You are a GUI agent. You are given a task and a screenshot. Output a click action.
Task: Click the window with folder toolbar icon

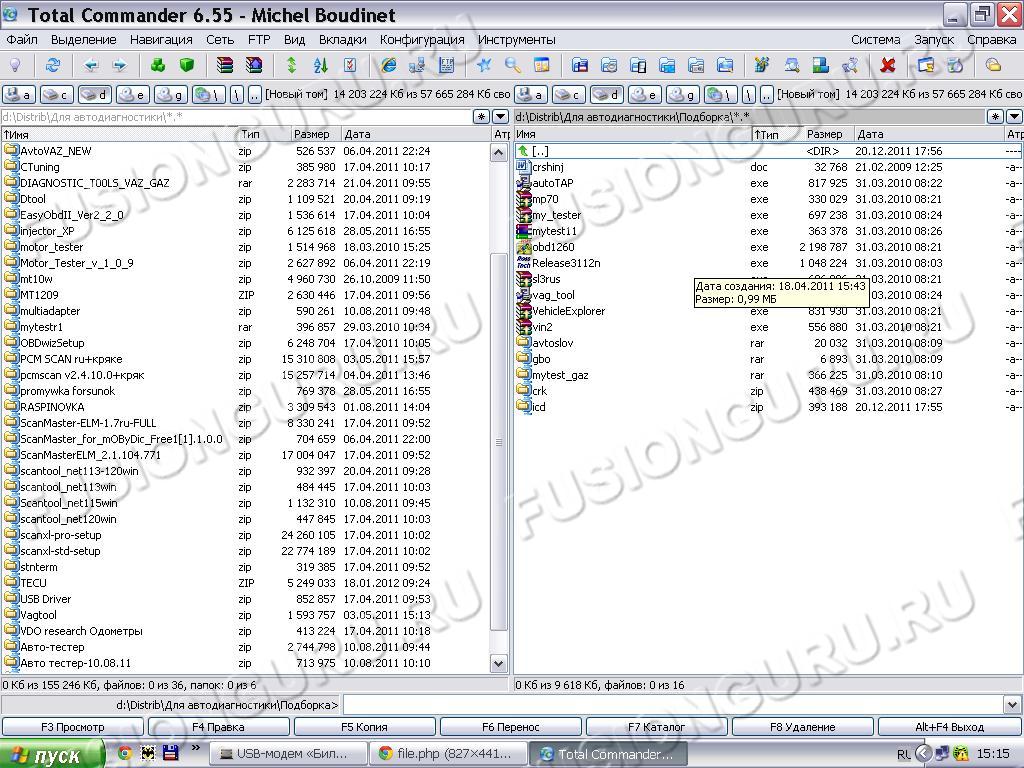[x=925, y=65]
